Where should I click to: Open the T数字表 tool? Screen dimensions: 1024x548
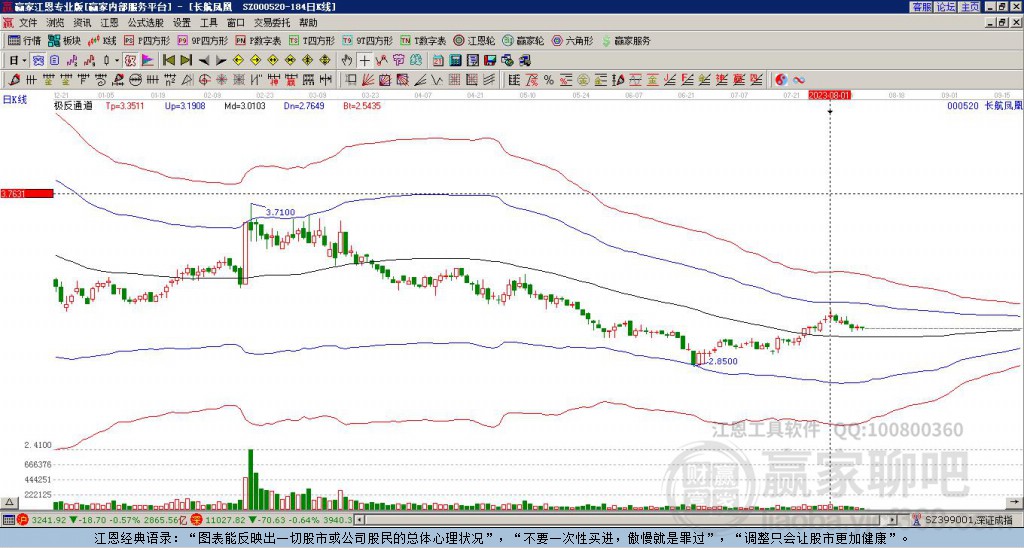point(423,40)
